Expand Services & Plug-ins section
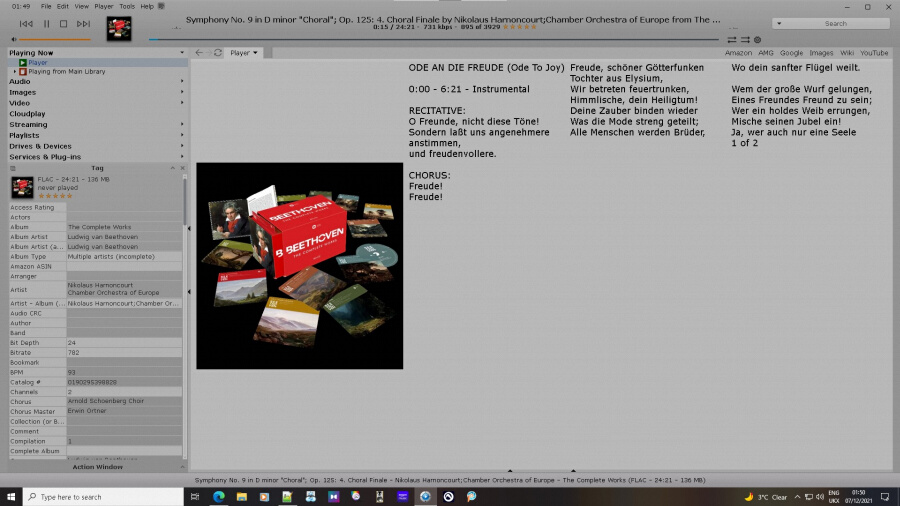The height and width of the screenshot is (506, 900). point(182,157)
